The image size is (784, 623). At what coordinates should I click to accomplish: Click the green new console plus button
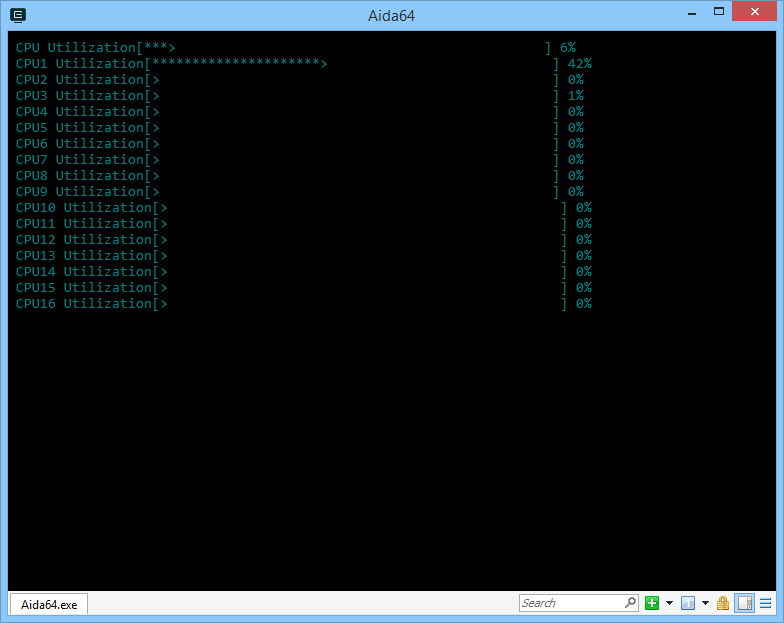652,603
